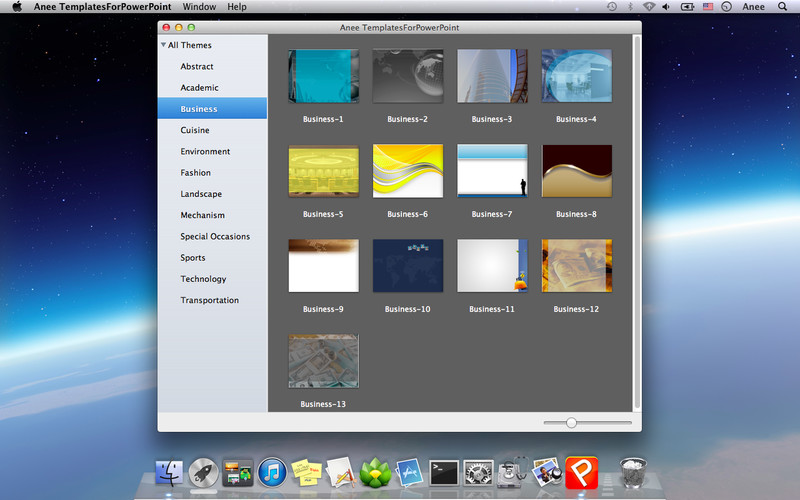The width and height of the screenshot is (800, 500).
Task: Click the Business-13 caption text
Action: tap(323, 404)
